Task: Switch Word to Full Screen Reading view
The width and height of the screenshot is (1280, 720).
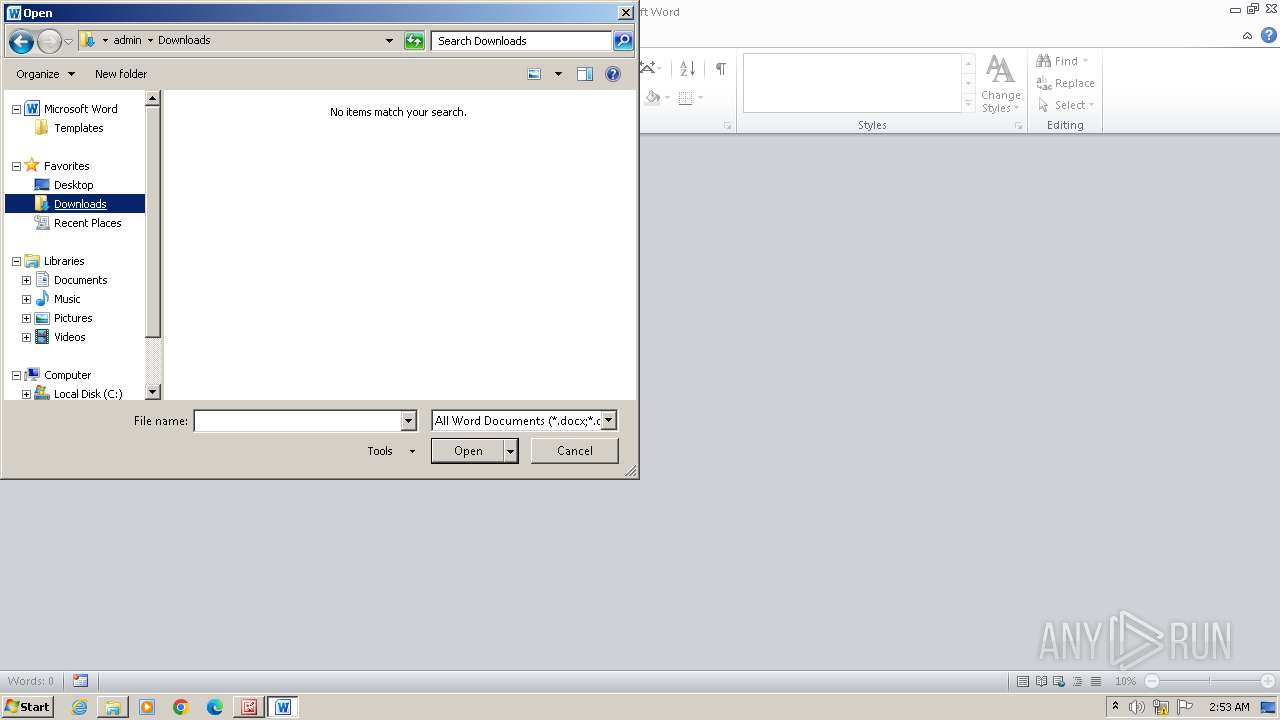Action: [x=1041, y=681]
